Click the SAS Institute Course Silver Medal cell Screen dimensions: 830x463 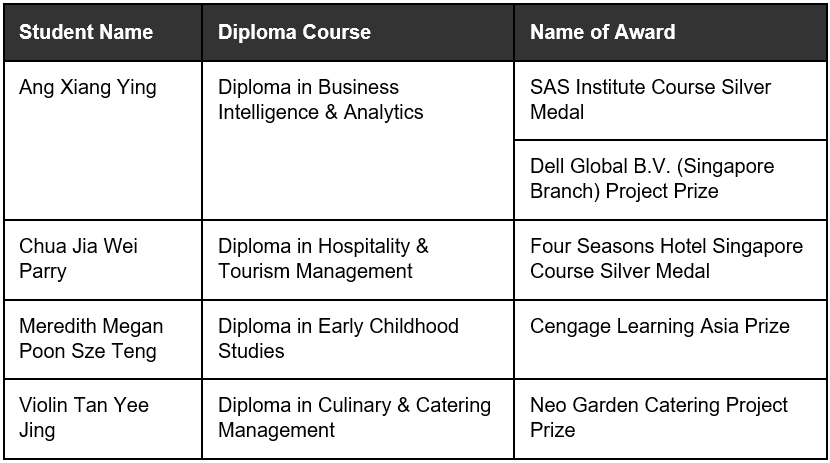click(670, 101)
